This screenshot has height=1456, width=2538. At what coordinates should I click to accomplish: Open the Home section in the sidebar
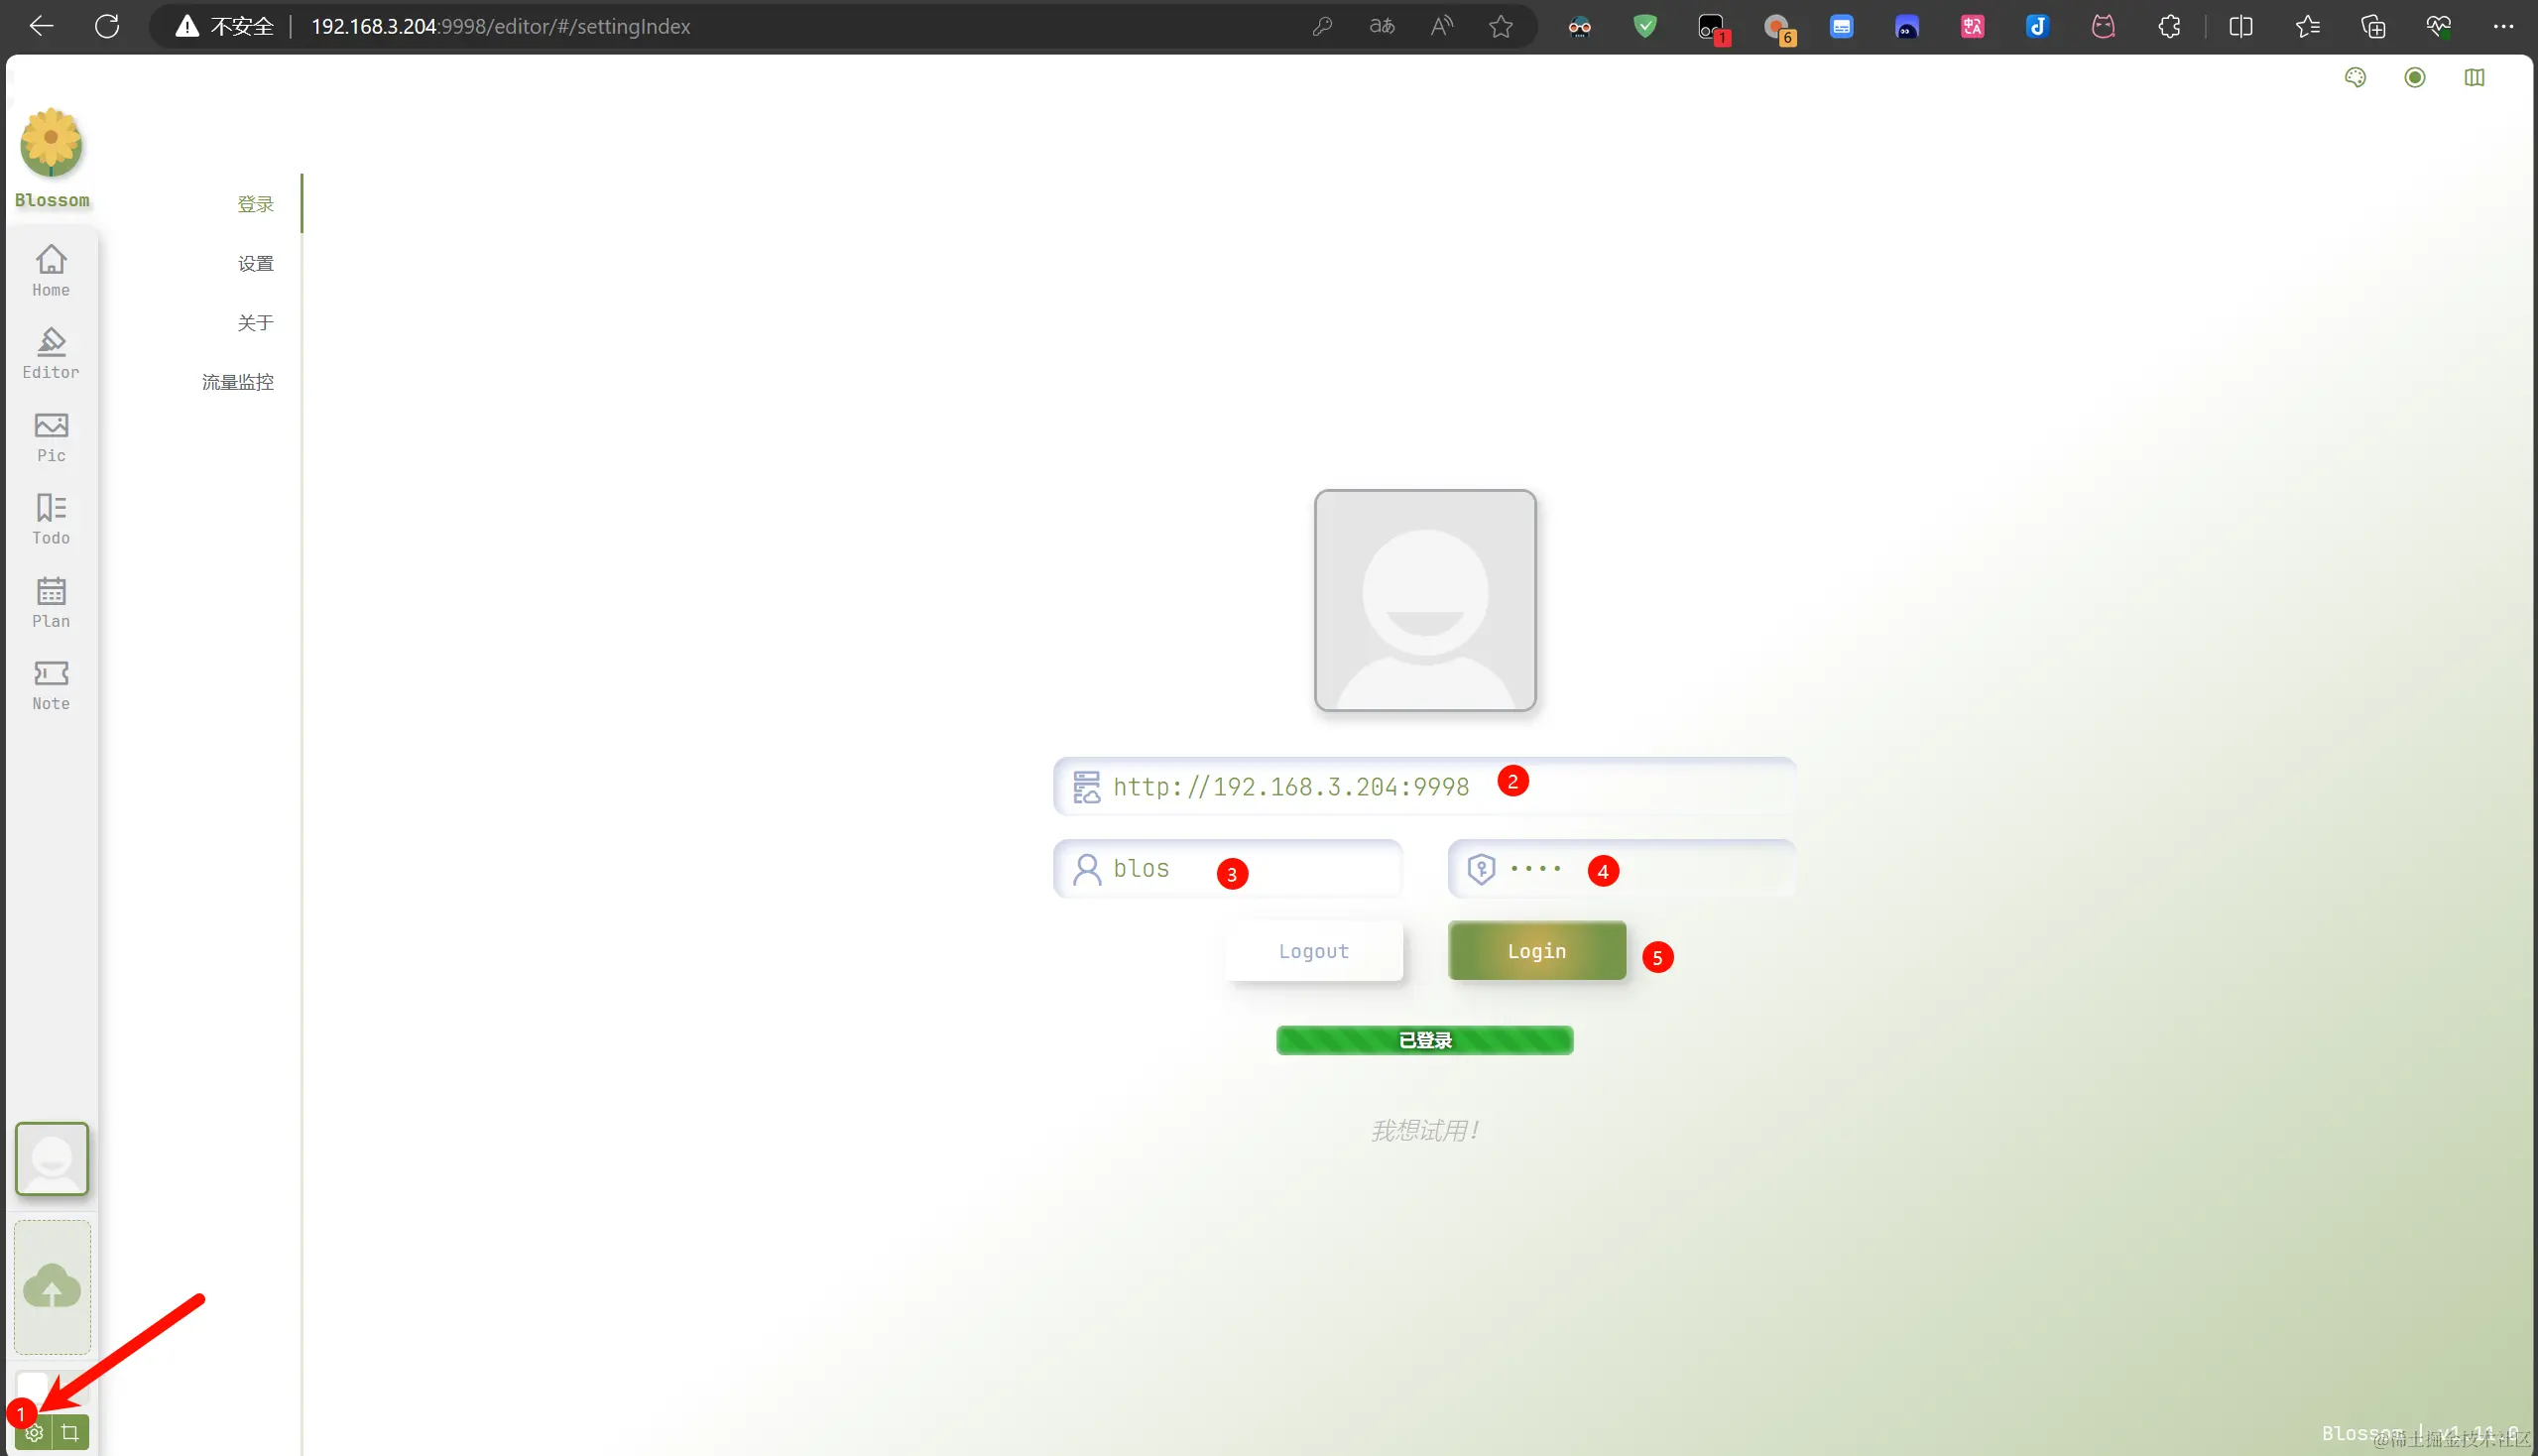click(x=51, y=269)
